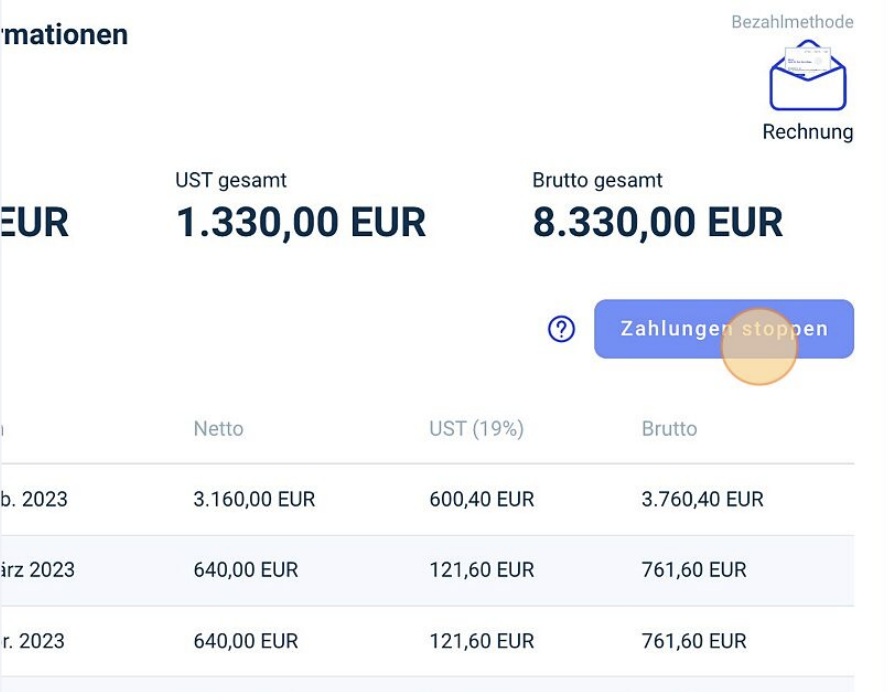Open the Rechnung envelope icon
Screen dimensions: 888x692
coord(808,75)
